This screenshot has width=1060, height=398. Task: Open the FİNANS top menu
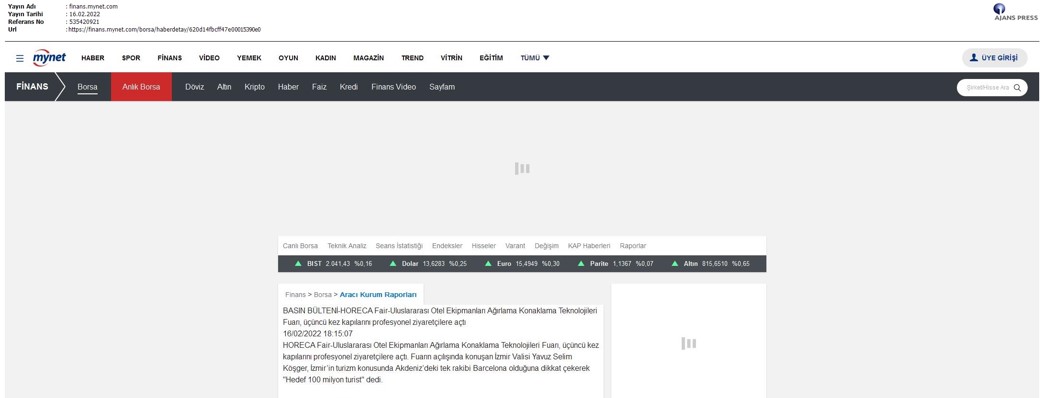[170, 58]
